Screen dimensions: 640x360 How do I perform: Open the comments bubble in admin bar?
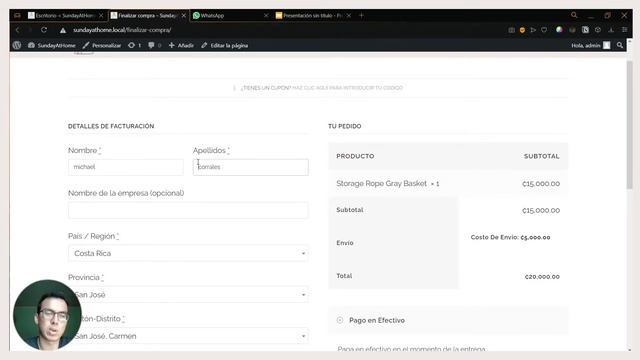(x=155, y=45)
